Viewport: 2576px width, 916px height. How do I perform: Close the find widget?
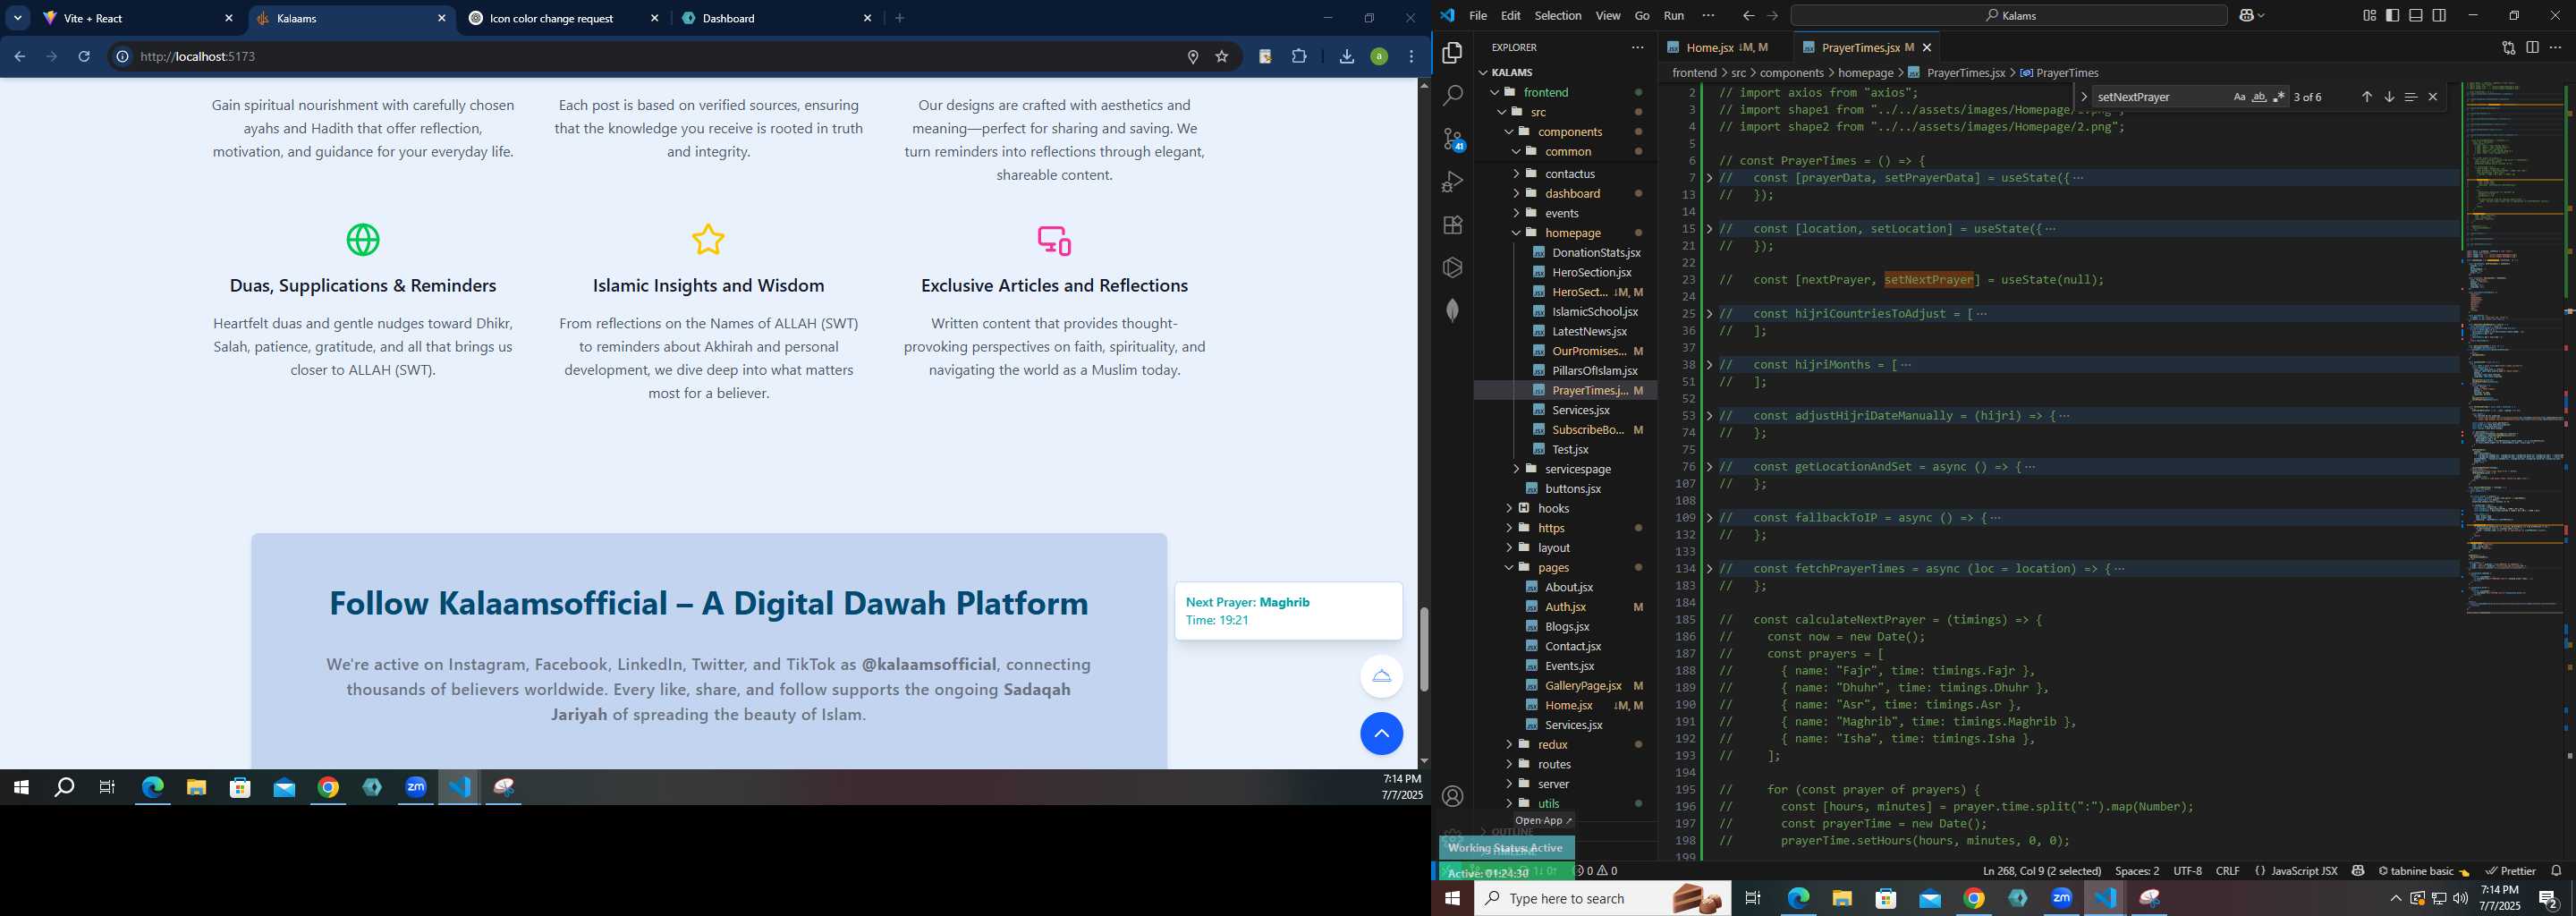(x=2432, y=97)
